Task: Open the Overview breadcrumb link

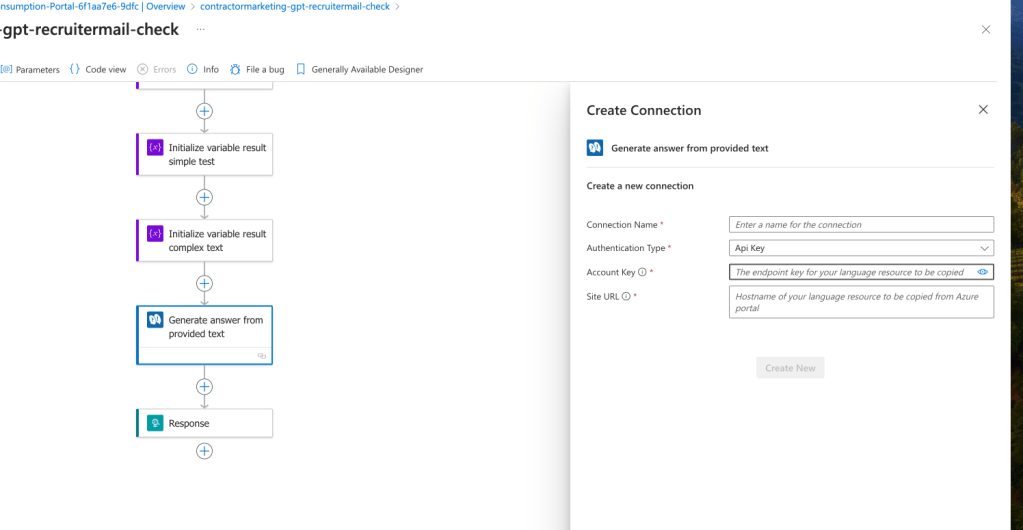Action: click(166, 7)
